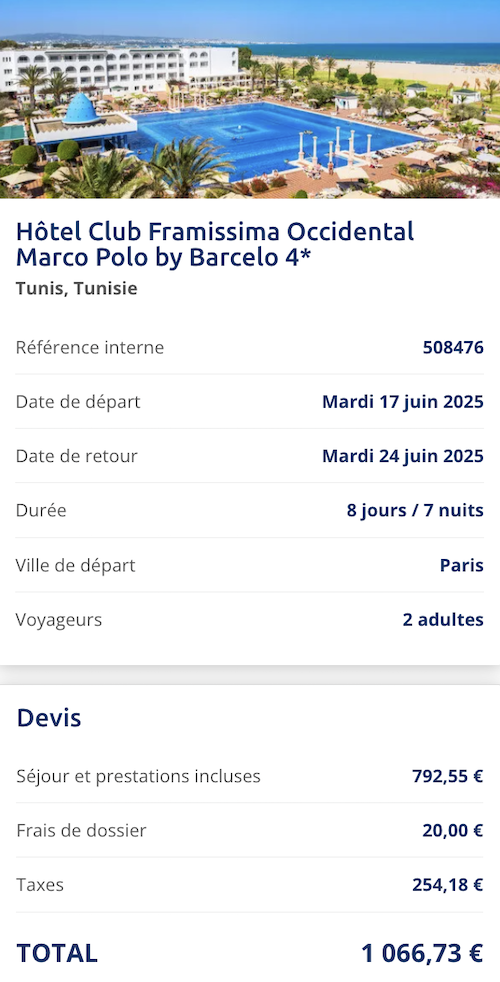The height and width of the screenshot is (982, 500).
Task: Tap the Séjour et prestations incluses line
Action: (x=250, y=777)
